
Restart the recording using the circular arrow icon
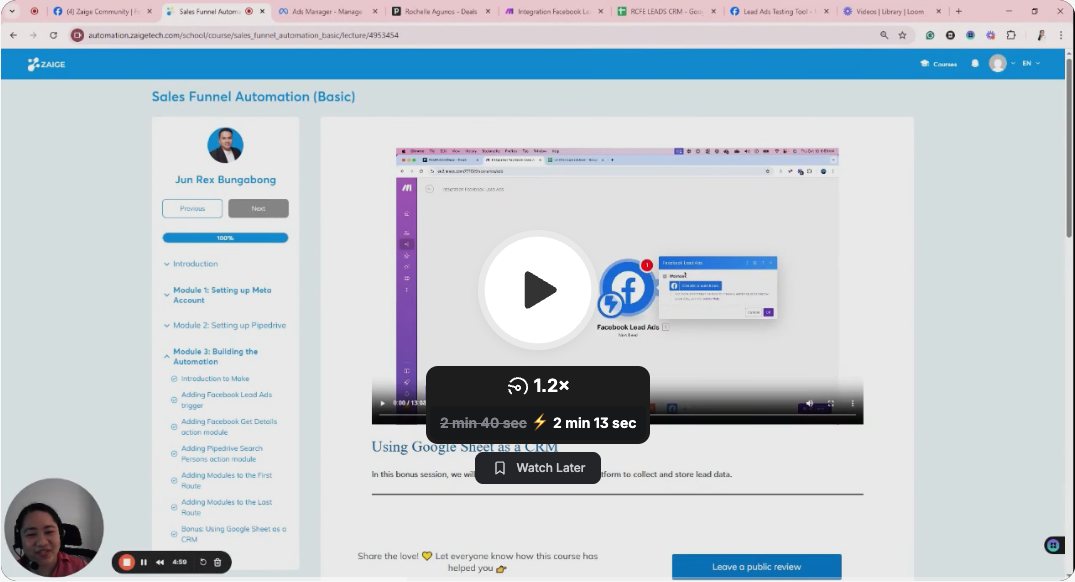pyautogui.click(x=203, y=562)
